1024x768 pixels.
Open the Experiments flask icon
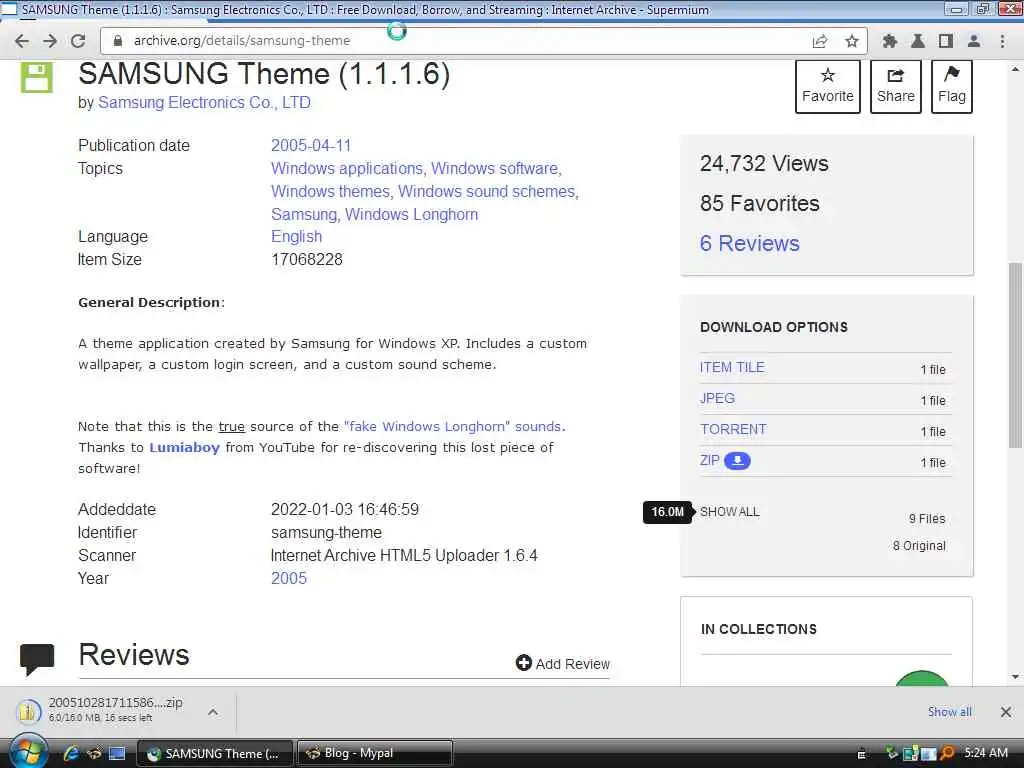tap(918, 41)
